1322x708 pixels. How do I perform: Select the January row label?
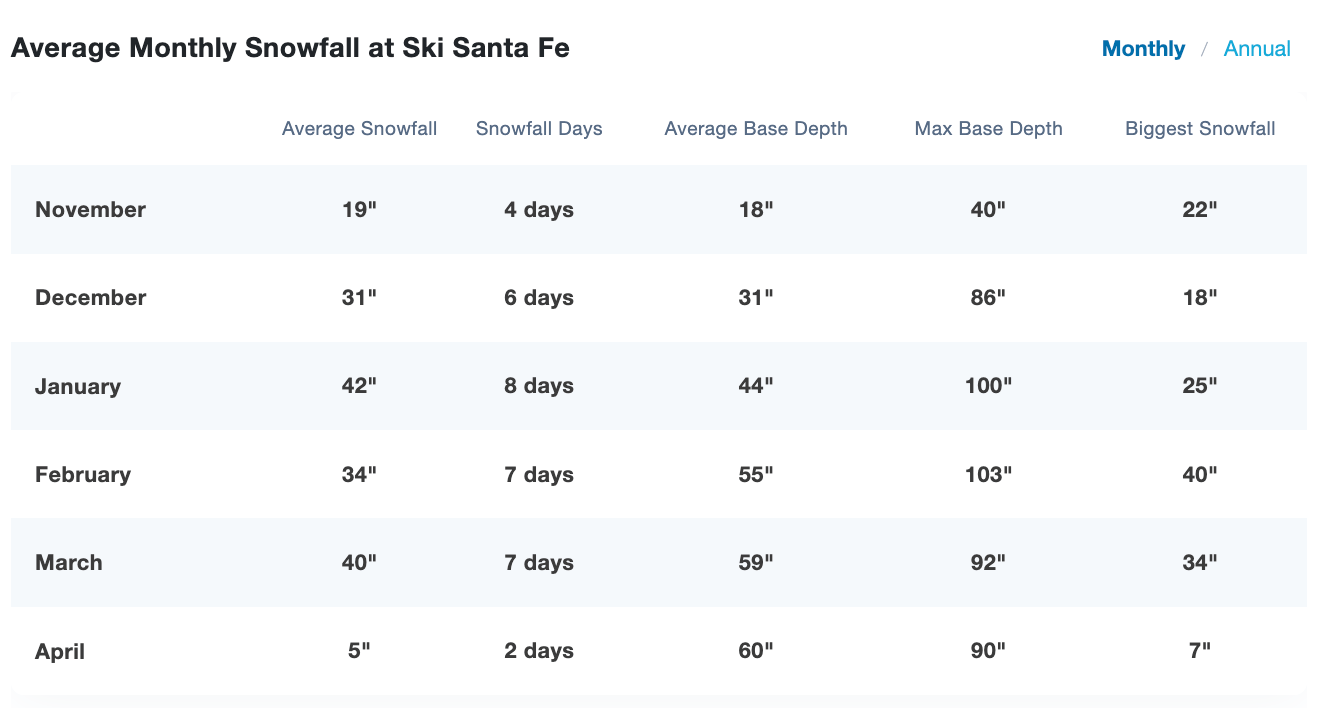click(77, 387)
